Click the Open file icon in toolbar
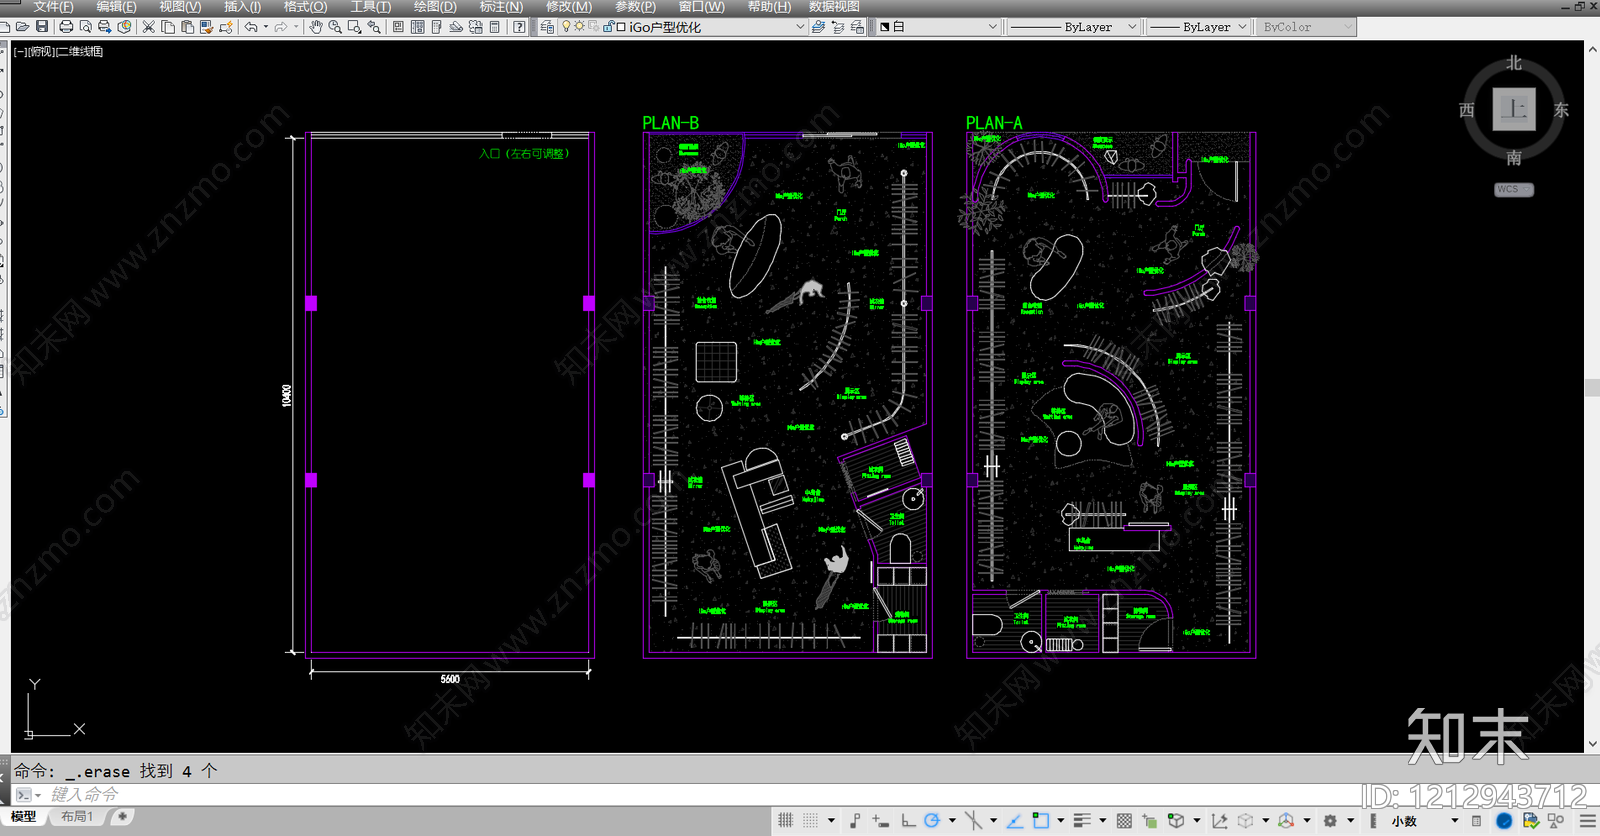Viewport: 1600px width, 836px height. click(22, 27)
